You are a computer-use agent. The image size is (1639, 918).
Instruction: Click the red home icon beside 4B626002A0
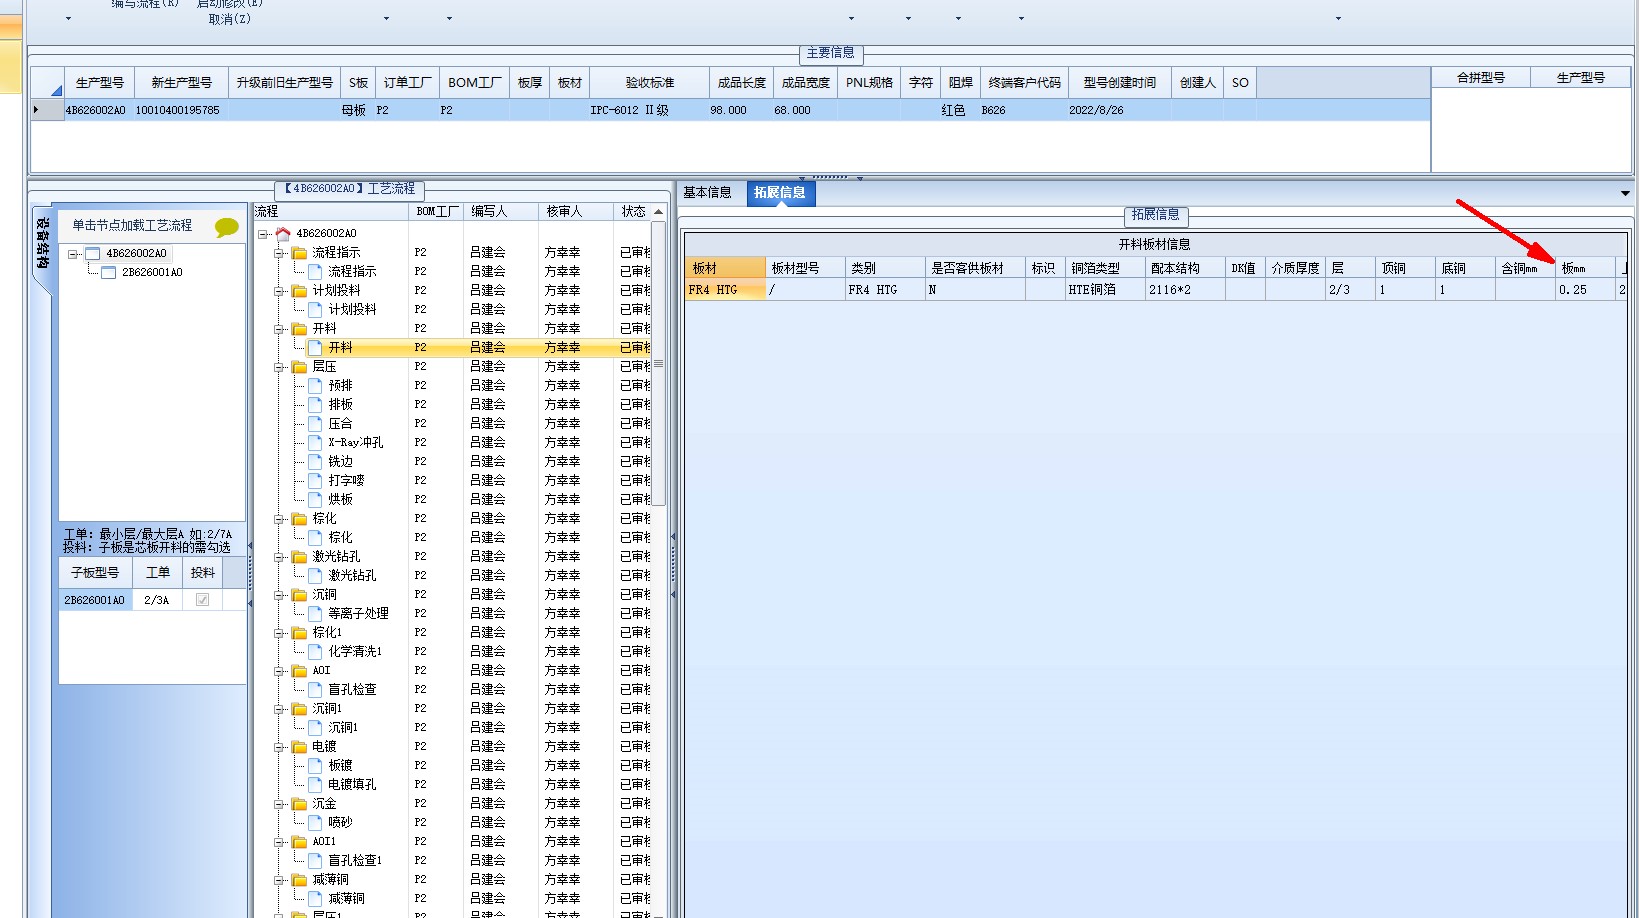pyautogui.click(x=283, y=233)
